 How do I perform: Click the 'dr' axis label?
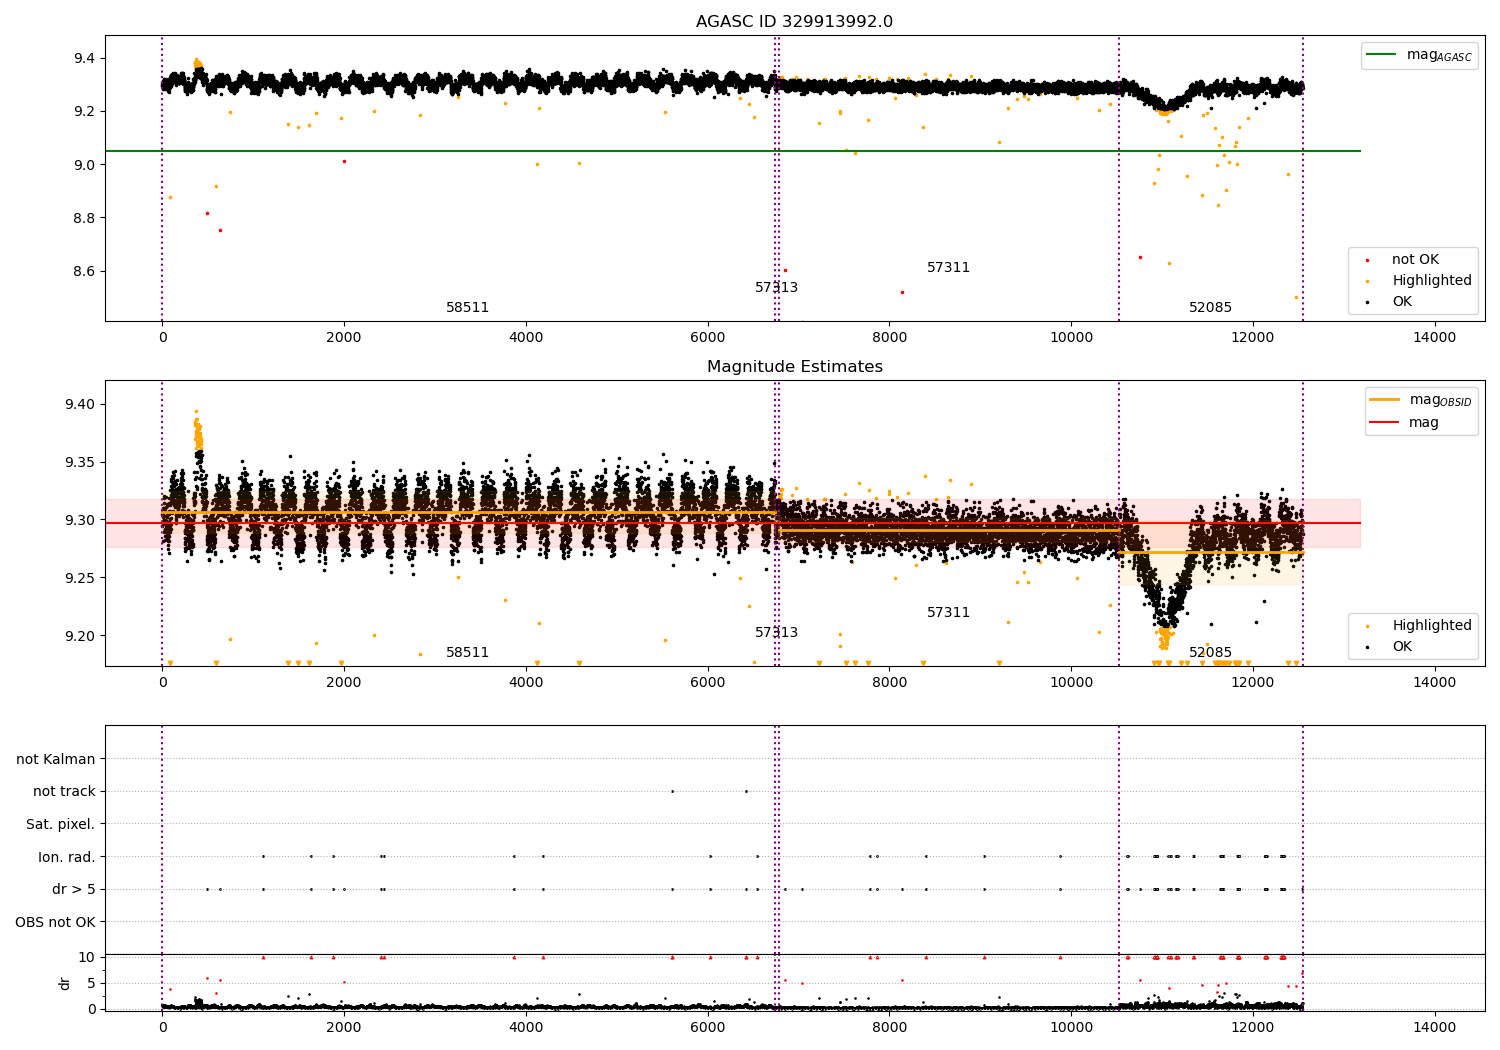pos(65,983)
